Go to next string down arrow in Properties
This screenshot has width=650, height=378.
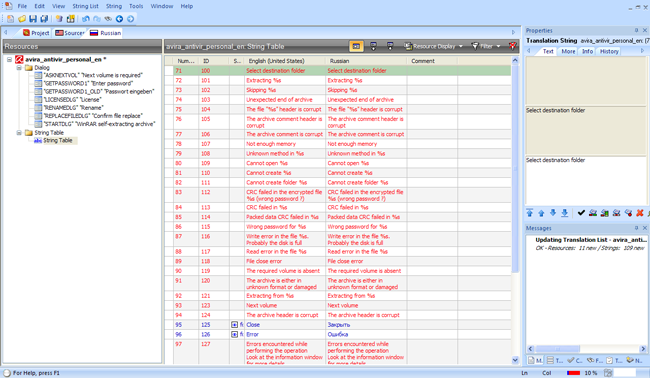(x=553, y=213)
